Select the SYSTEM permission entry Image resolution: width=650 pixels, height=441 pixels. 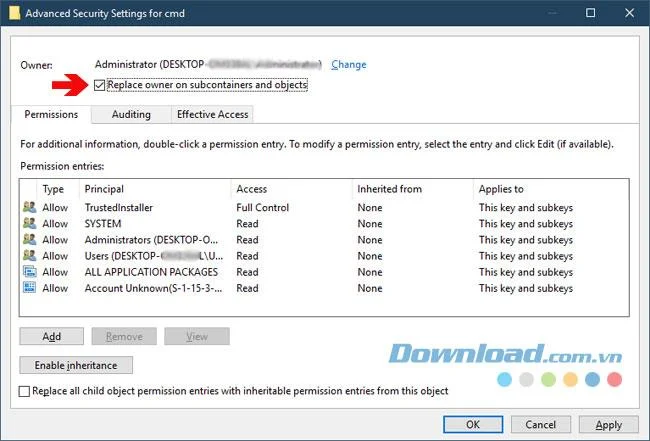324,223
